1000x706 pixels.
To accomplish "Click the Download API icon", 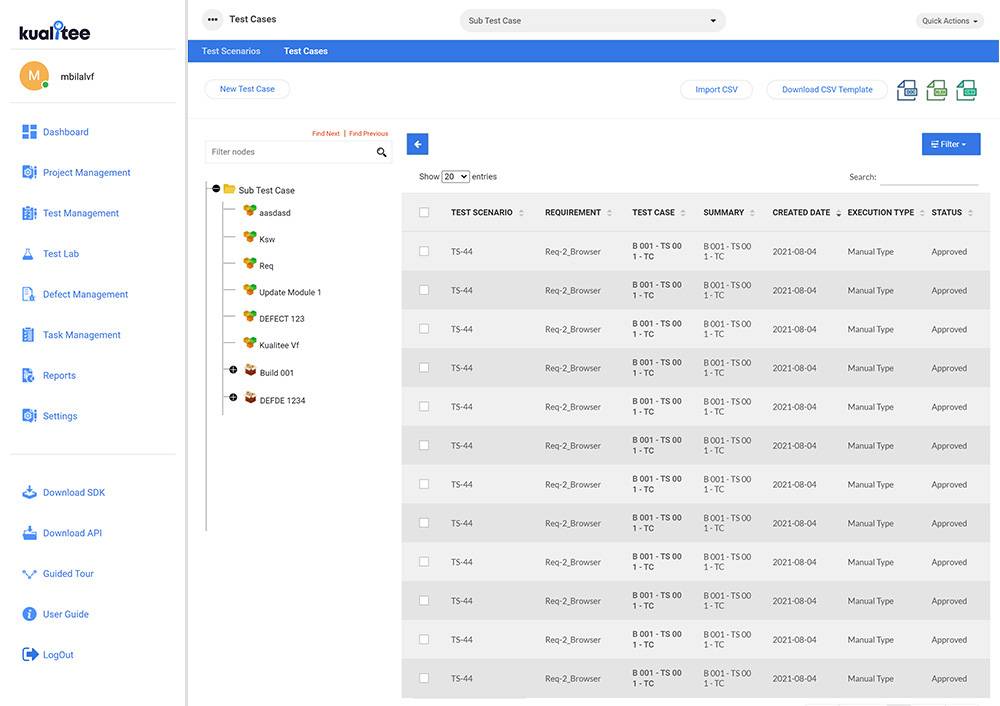I will (29, 533).
